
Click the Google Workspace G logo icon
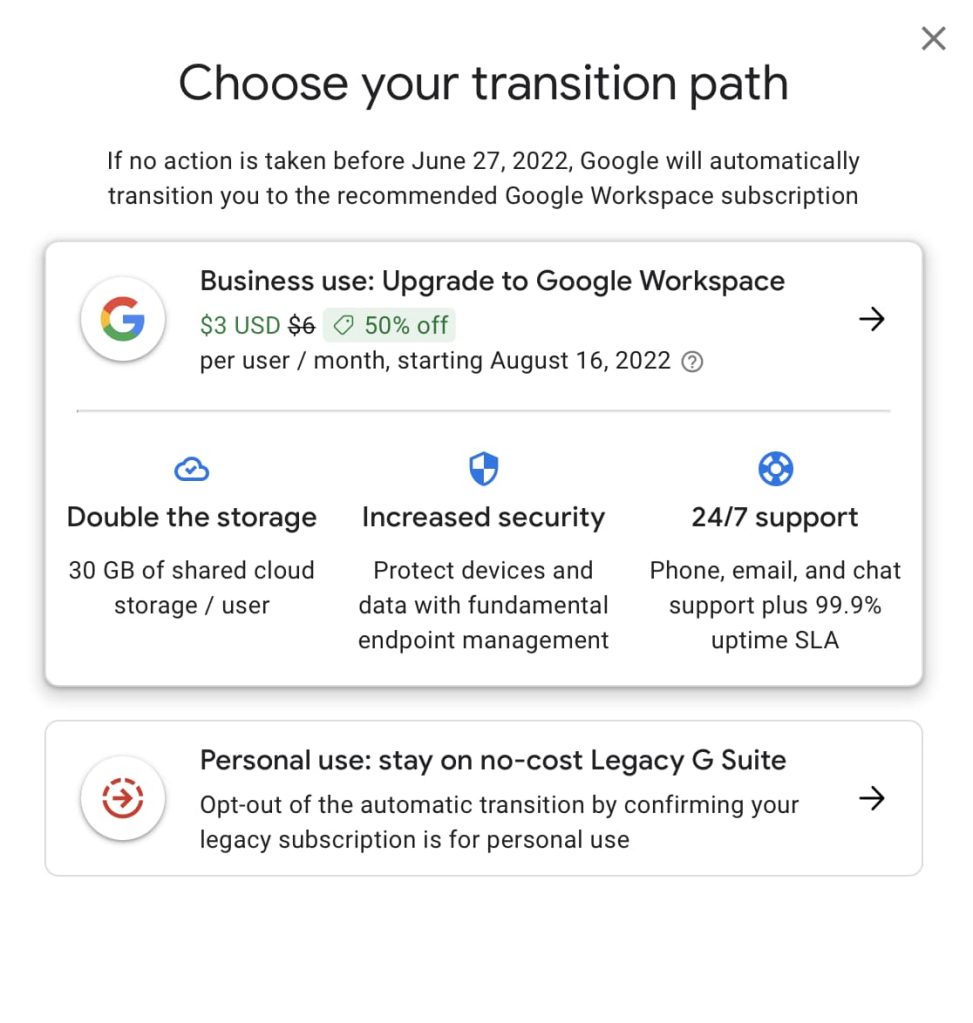pos(122,318)
